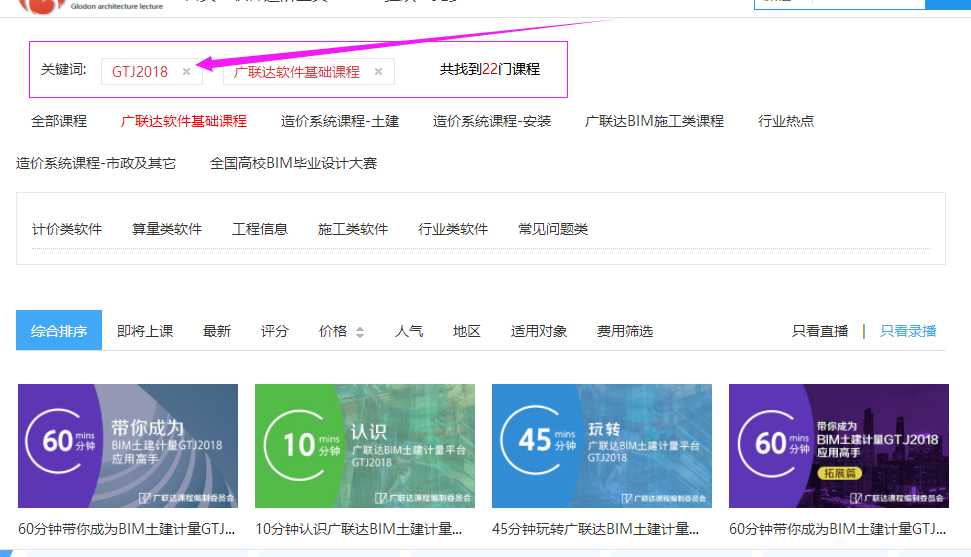Screen dimensions: 971x557
Task: Open the 地区 filter
Action: click(x=467, y=331)
